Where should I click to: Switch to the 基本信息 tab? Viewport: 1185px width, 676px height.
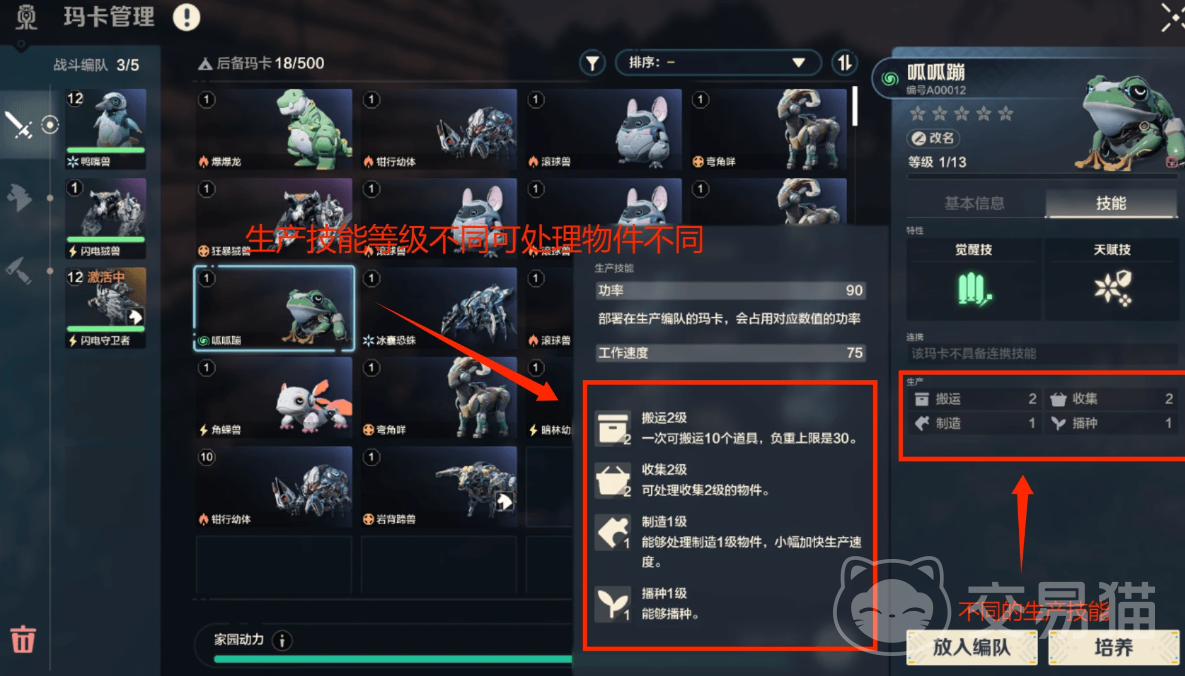coord(974,203)
